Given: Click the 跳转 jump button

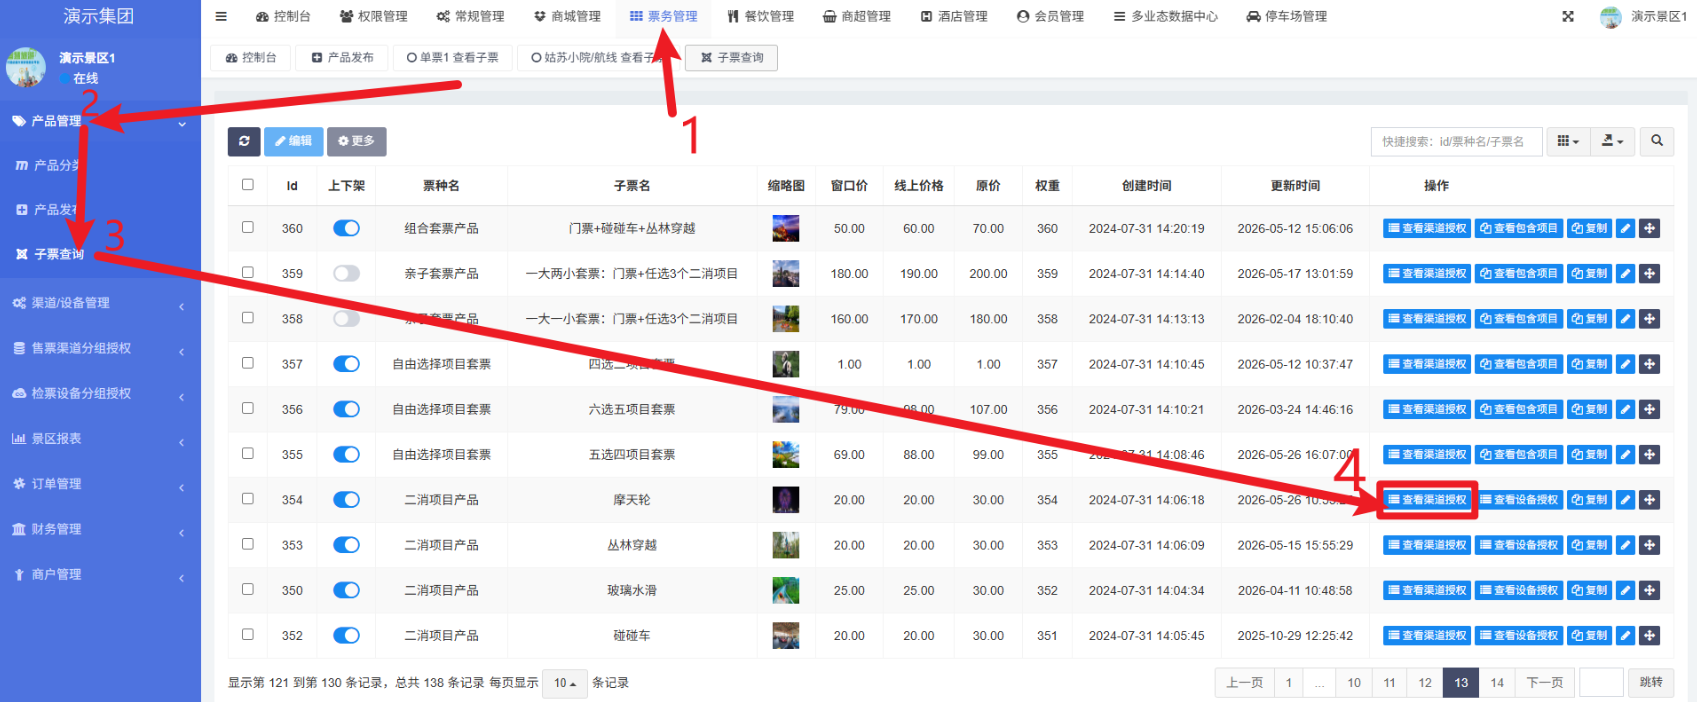Looking at the screenshot, I should [1651, 683].
